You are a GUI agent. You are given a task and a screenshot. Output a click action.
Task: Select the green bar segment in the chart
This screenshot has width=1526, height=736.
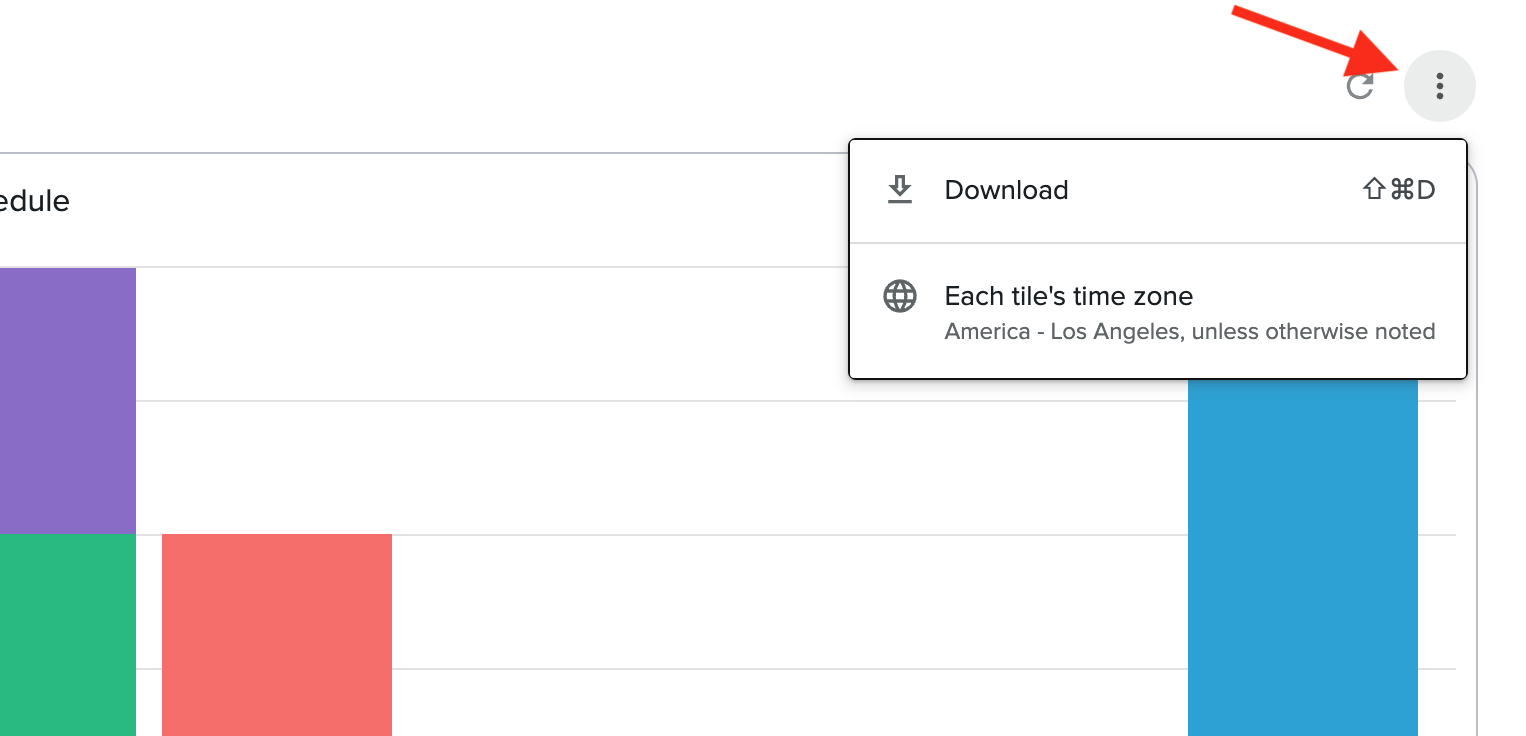pyautogui.click(x=68, y=635)
